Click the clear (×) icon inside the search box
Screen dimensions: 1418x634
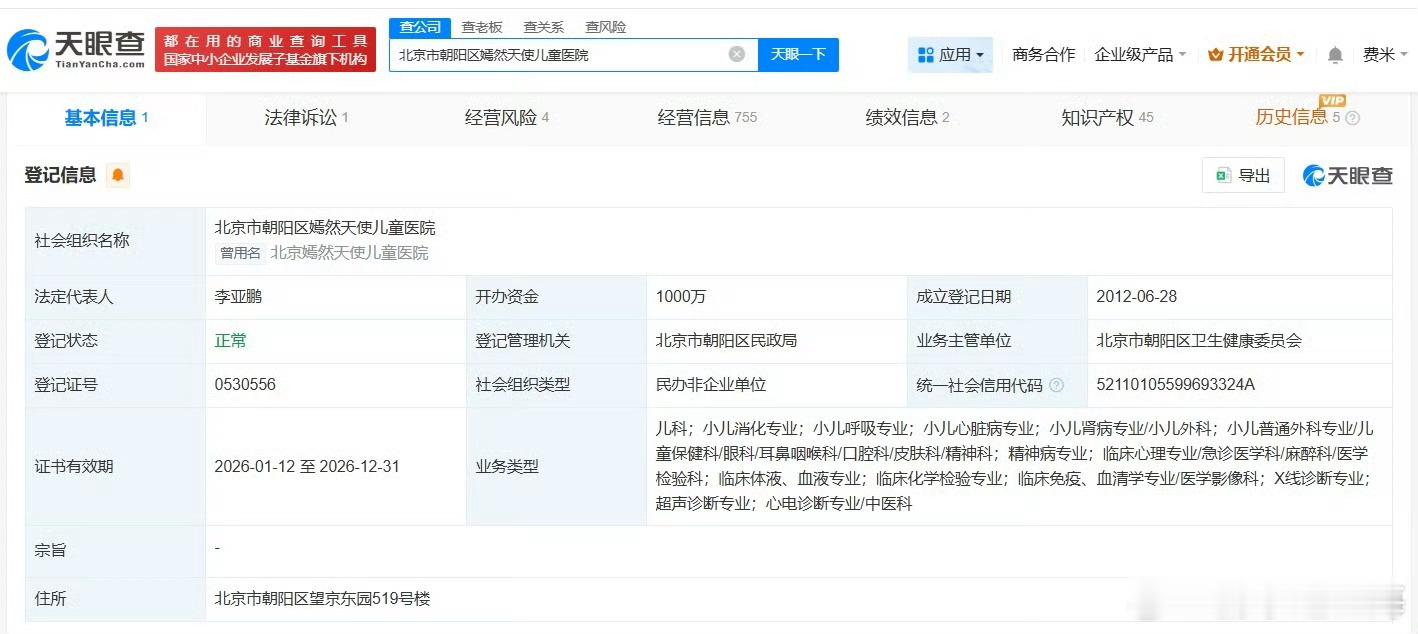click(x=737, y=55)
